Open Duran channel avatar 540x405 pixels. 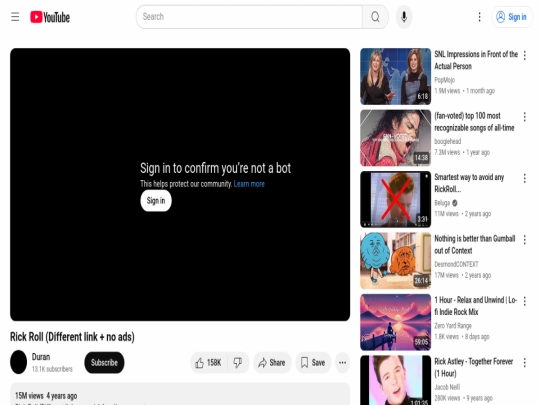click(x=19, y=362)
